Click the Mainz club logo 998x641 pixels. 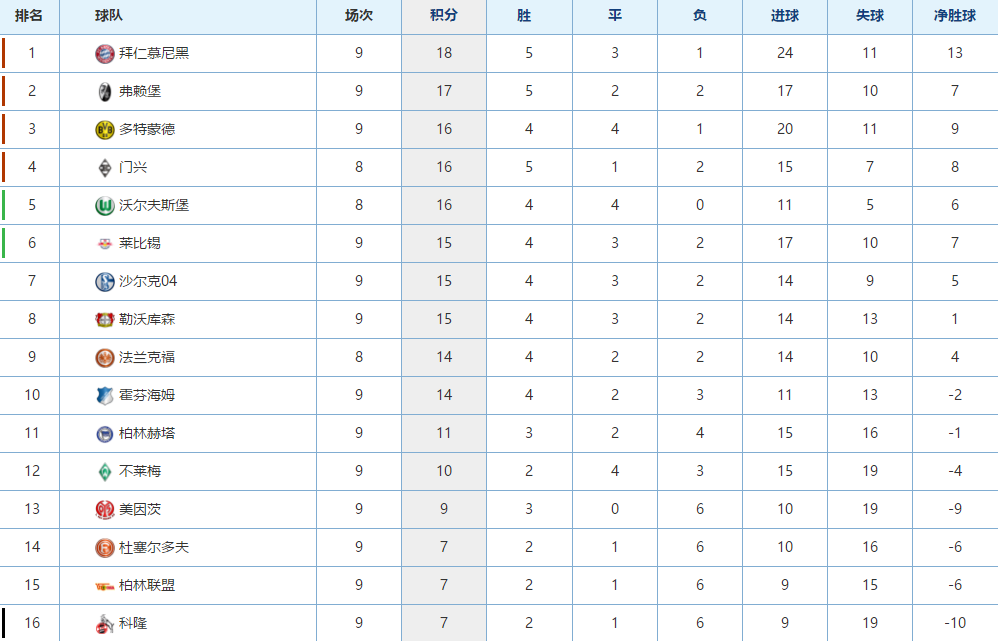104,510
